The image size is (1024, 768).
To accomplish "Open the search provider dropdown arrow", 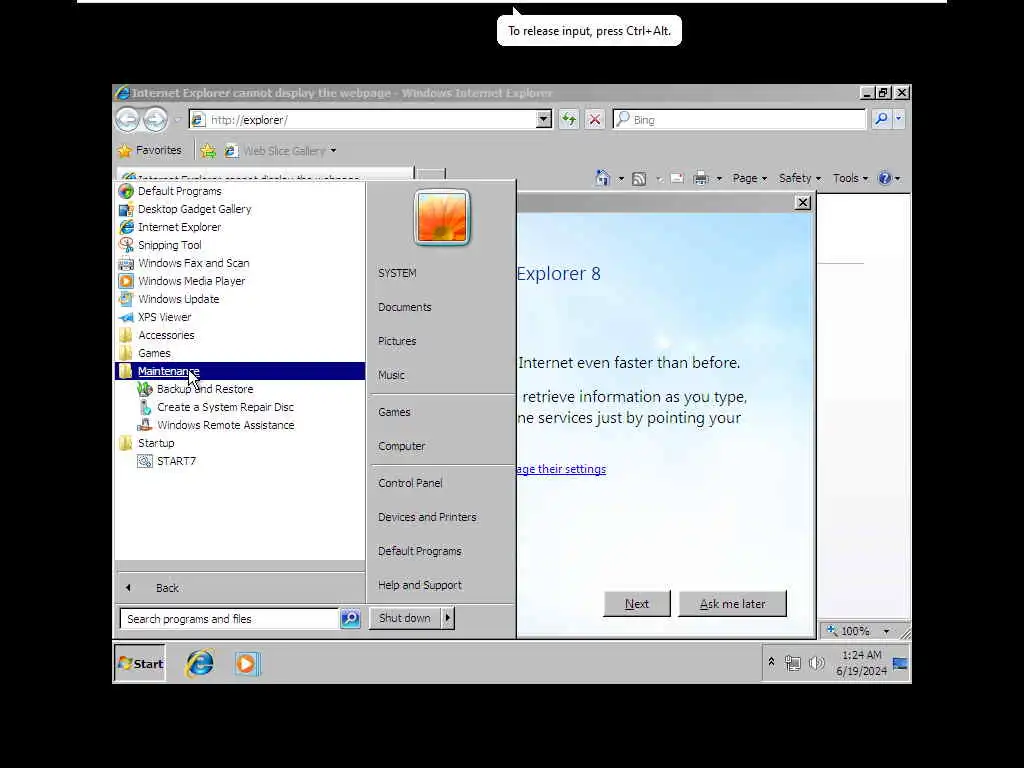I will (898, 119).
